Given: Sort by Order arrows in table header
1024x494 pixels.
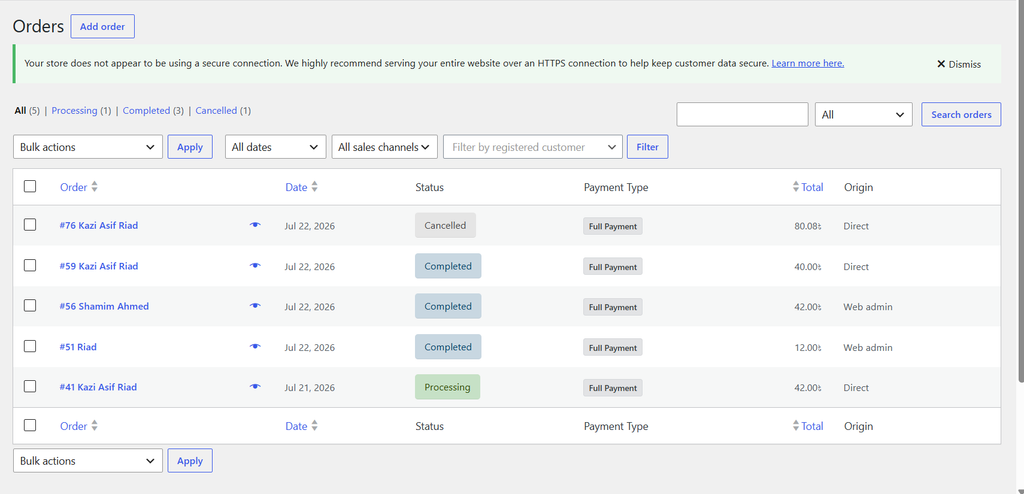Looking at the screenshot, I should point(95,187).
